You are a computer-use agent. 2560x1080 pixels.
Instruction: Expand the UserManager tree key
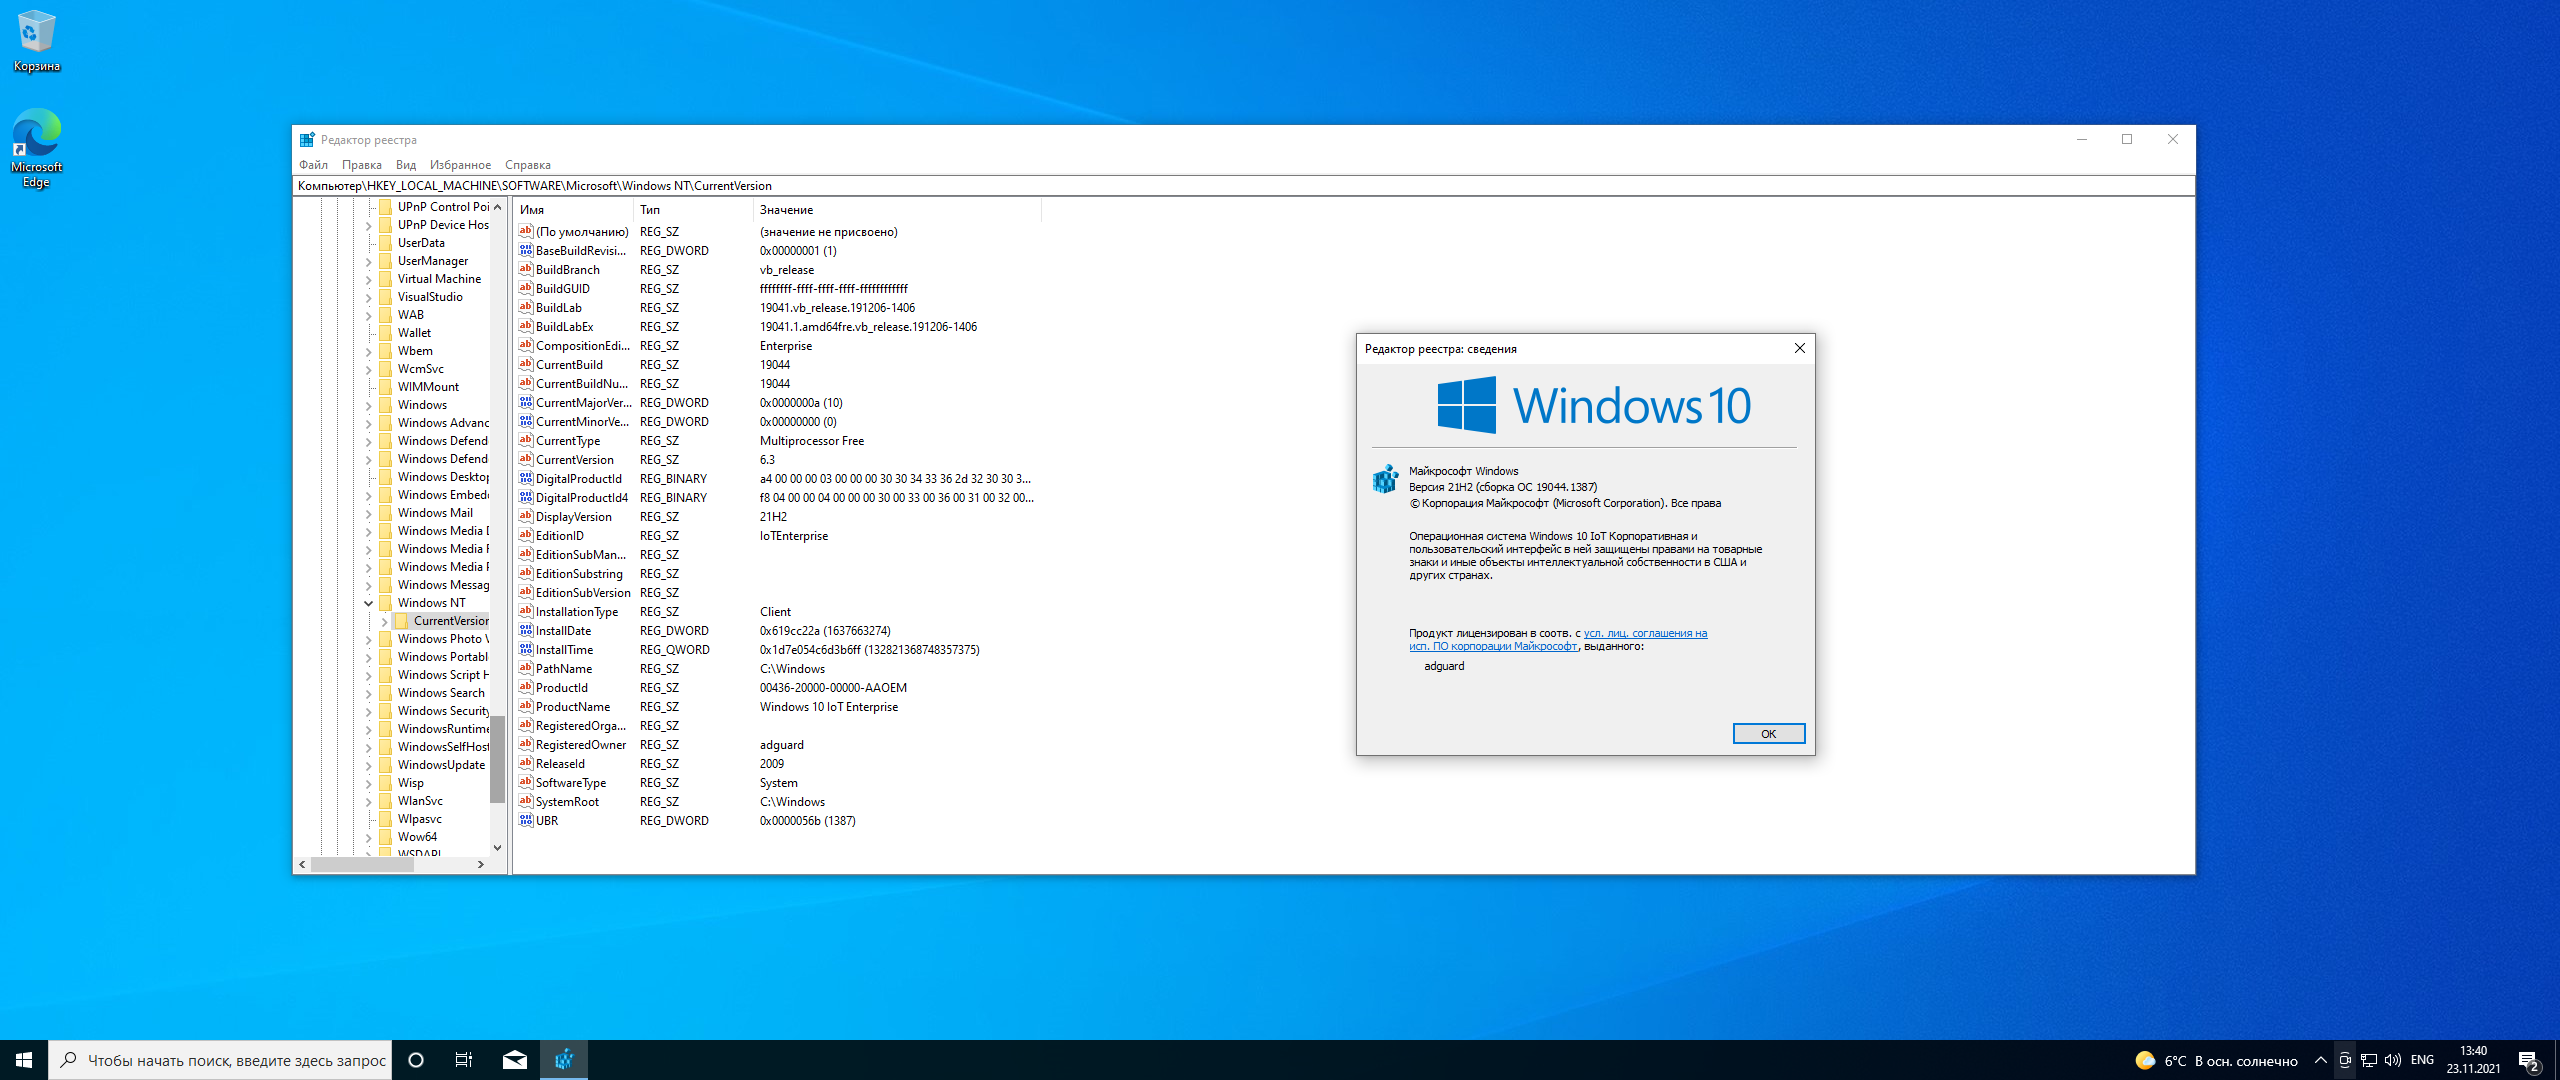click(x=369, y=261)
